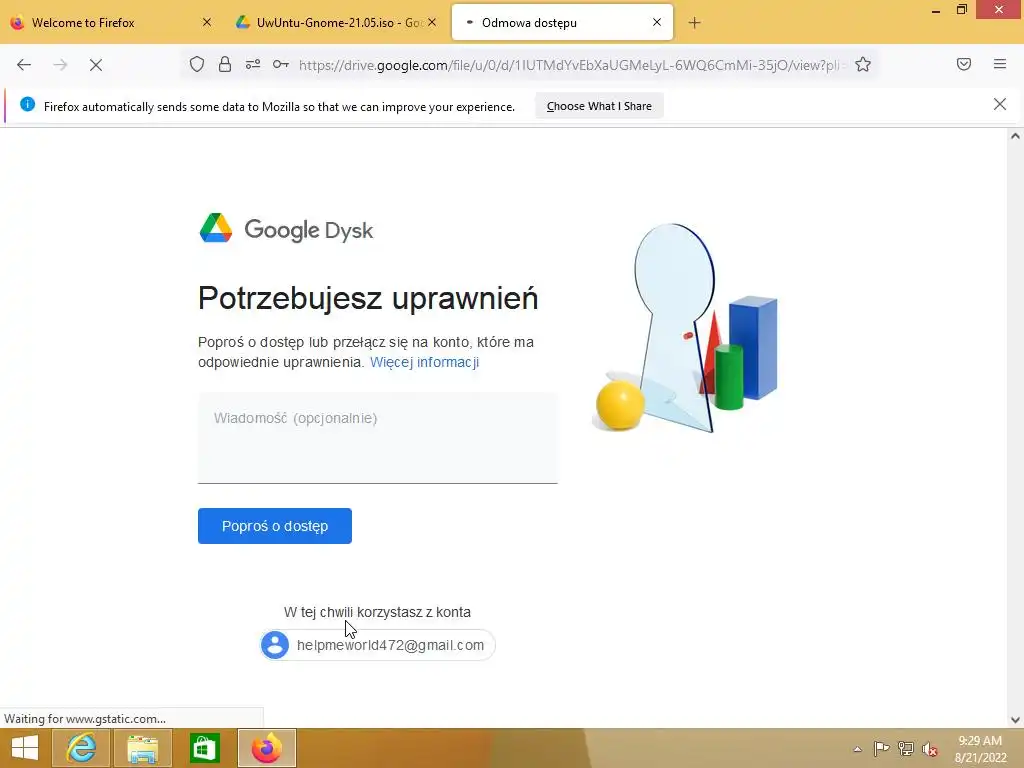Dismiss the Mozilla data notification bar
The image size is (1024, 768).
pyautogui.click(x=1000, y=104)
